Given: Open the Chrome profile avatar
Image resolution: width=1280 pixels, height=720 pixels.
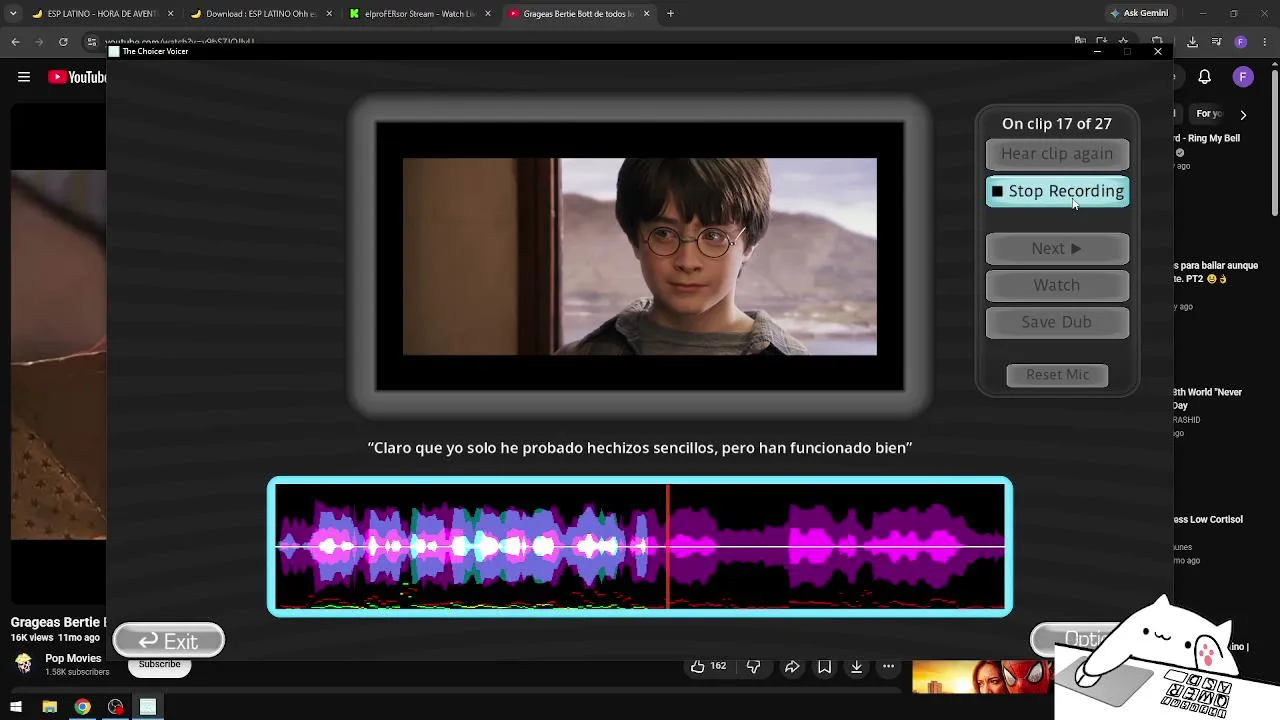Looking at the screenshot, I should (1241, 42).
